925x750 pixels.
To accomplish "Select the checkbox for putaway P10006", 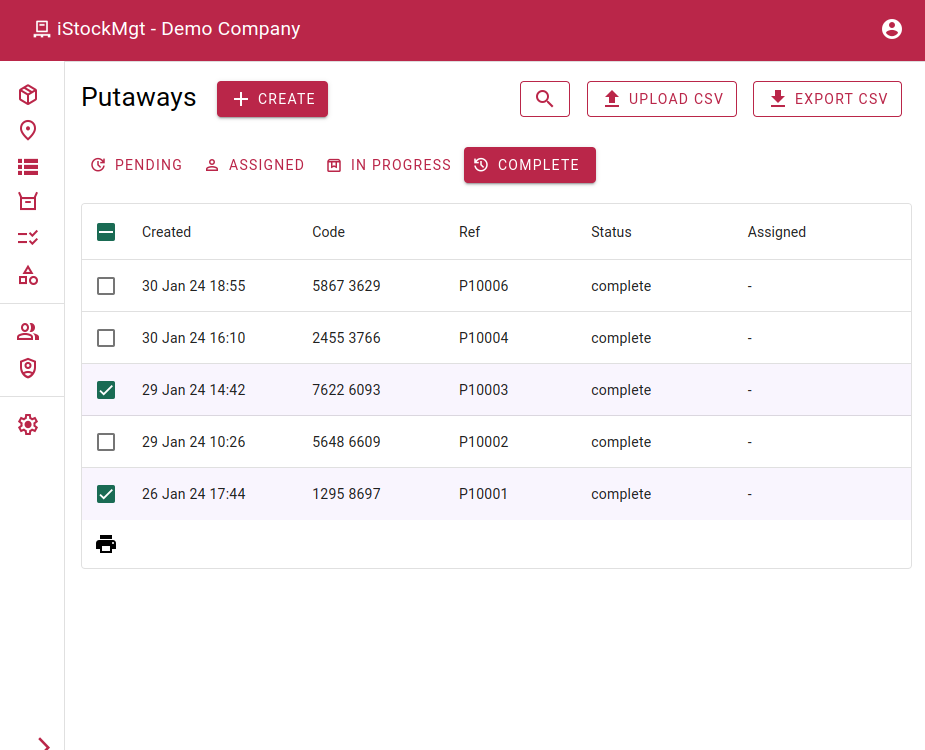I will coord(106,286).
